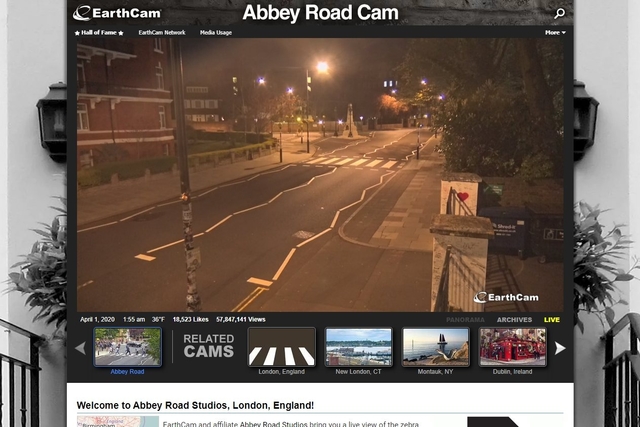Select the London, England crosswalk thumbnail
Viewport: 640px width, 427px height.
point(282,347)
